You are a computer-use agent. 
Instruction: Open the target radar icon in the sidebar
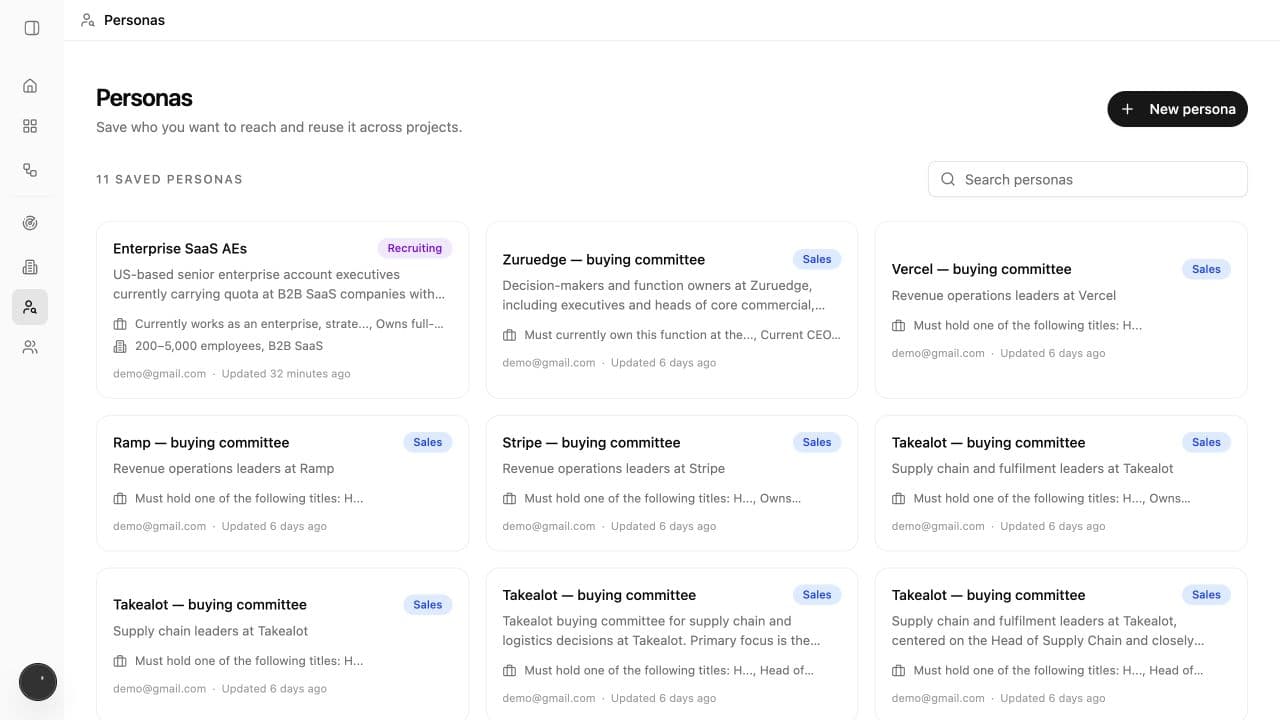[30, 223]
